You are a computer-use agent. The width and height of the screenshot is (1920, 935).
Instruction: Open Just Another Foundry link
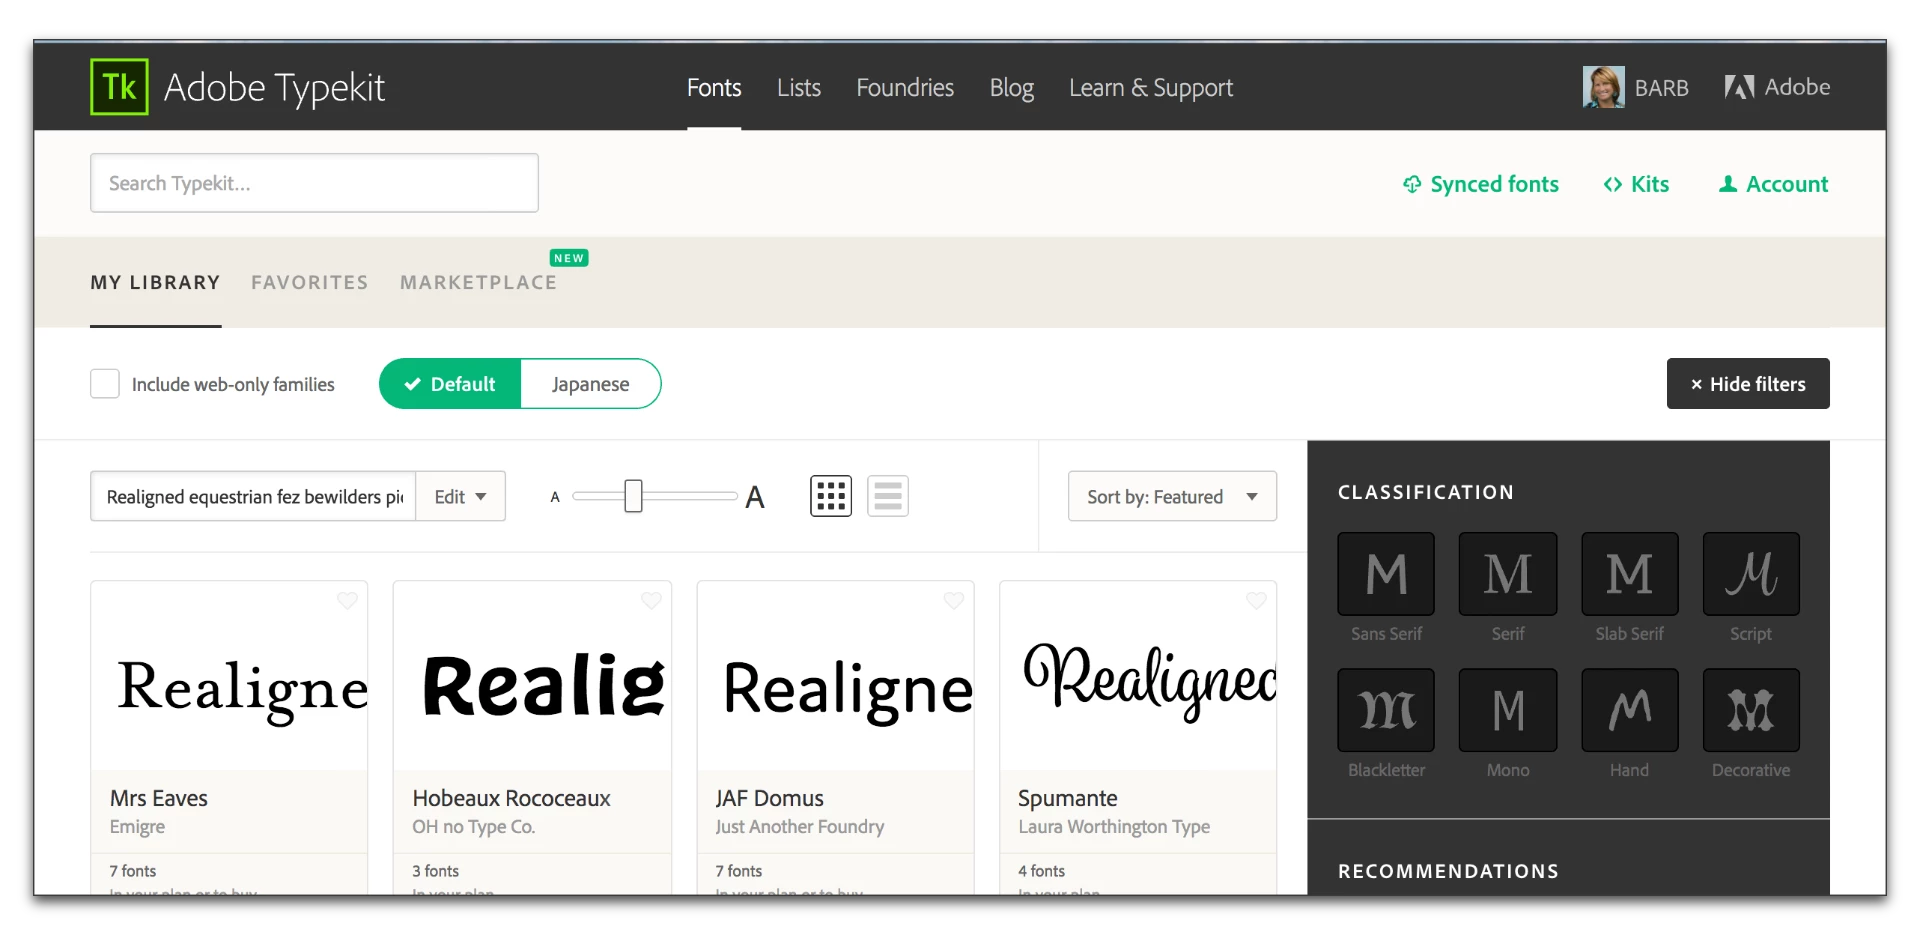(800, 827)
